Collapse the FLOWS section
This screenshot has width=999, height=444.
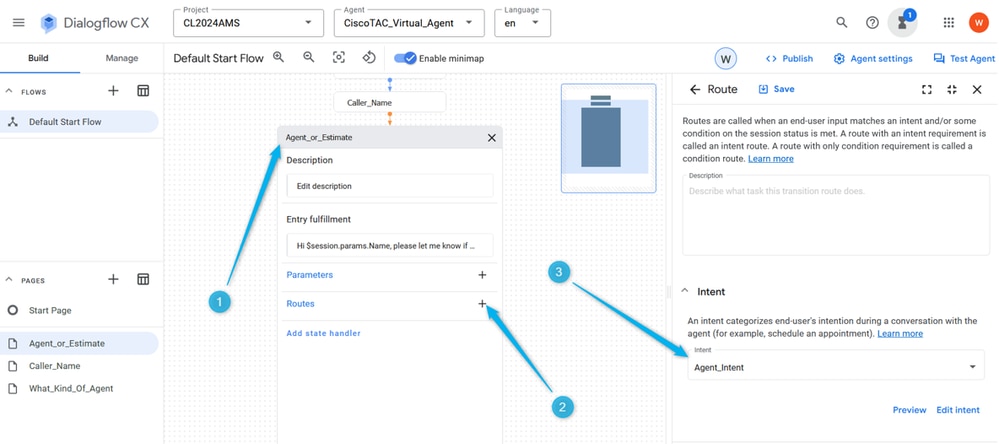(x=9, y=92)
